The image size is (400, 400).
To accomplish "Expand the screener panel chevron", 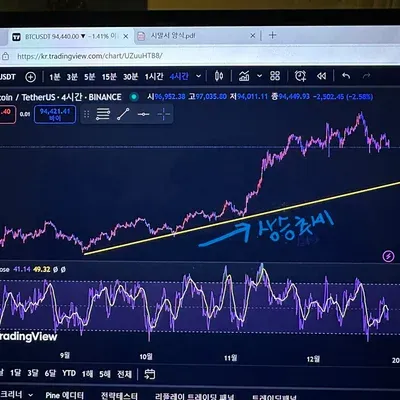I will click(30, 395).
